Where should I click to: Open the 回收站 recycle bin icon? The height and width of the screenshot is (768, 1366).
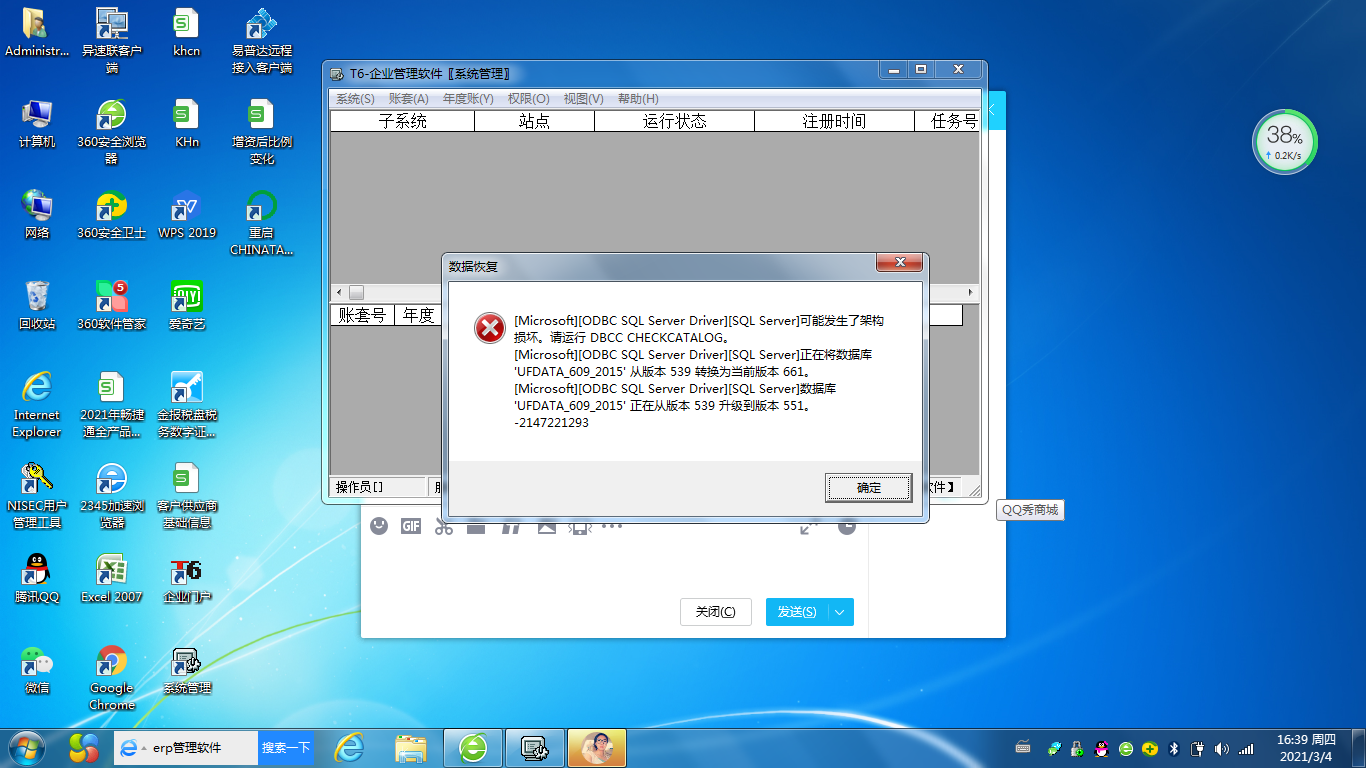pos(37,306)
